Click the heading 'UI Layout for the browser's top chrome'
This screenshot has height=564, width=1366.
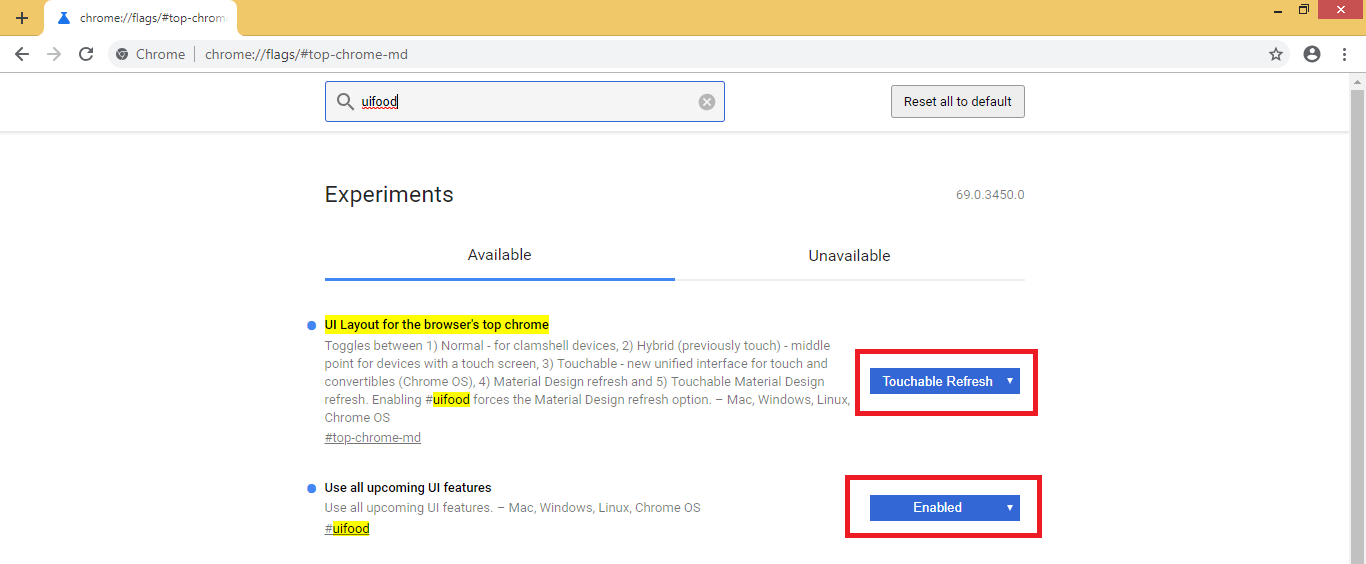pos(437,325)
